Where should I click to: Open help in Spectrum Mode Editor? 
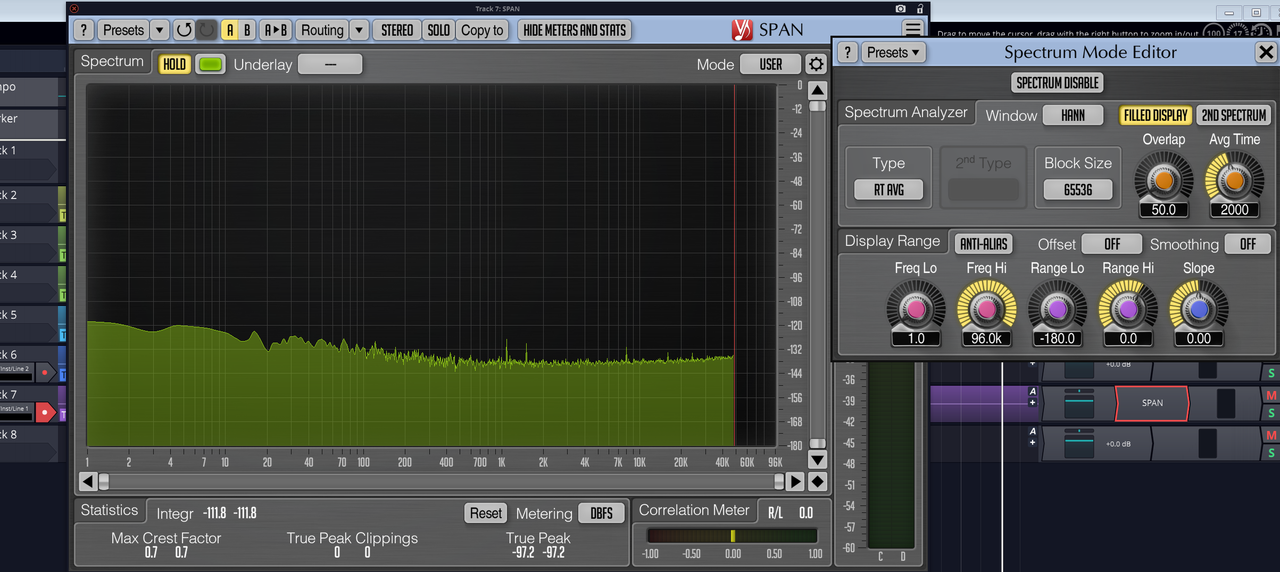pos(847,52)
